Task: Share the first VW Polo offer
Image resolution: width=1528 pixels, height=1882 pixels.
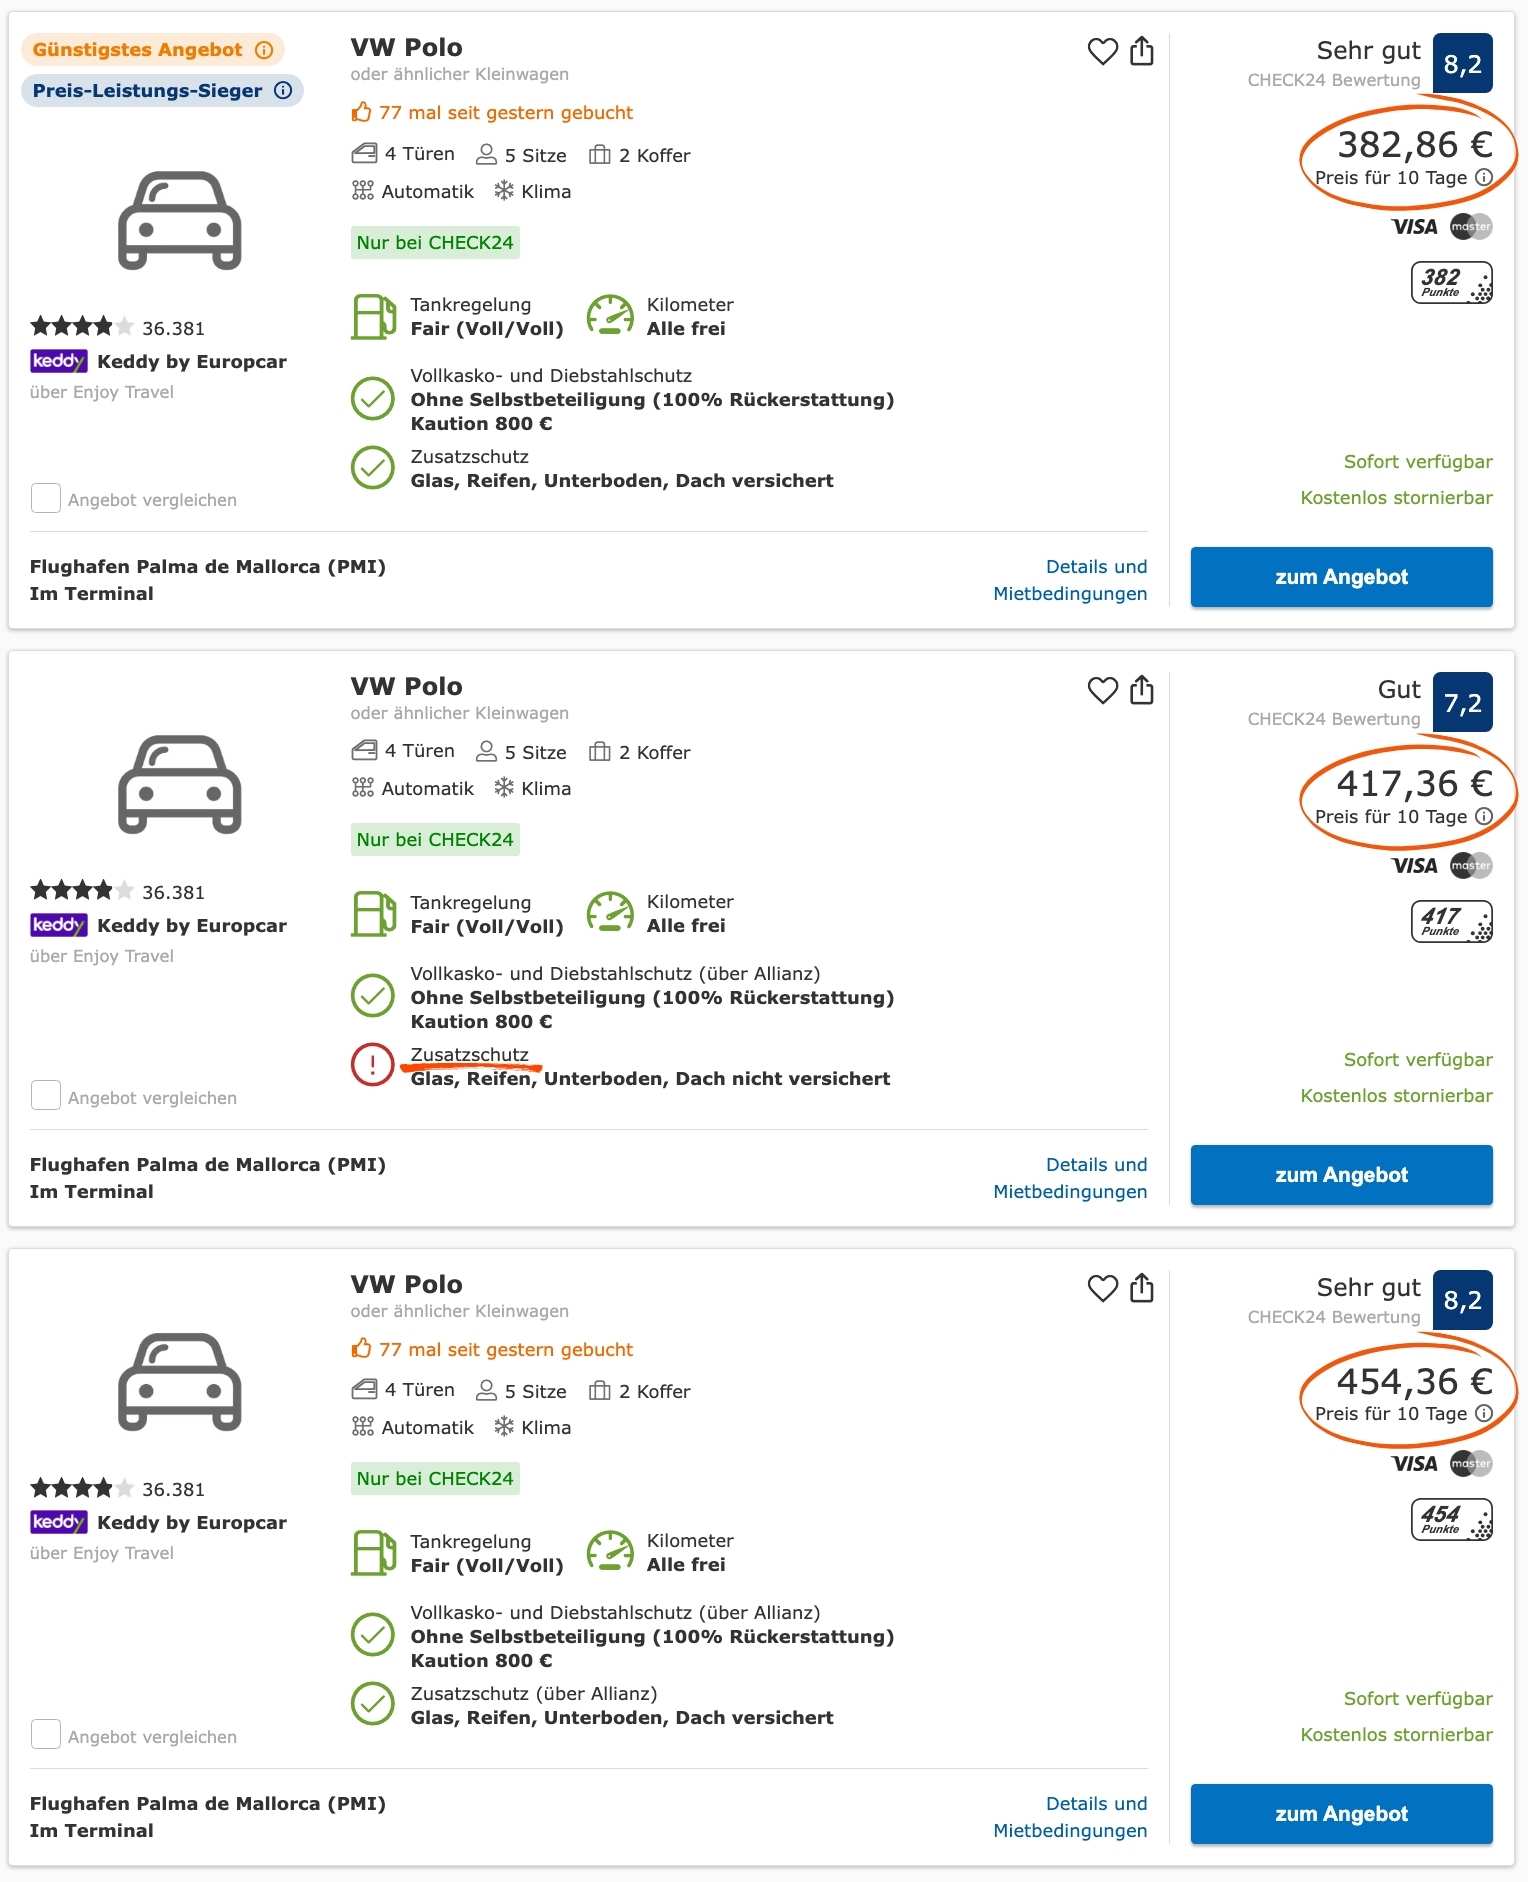Action: pyautogui.click(x=1142, y=50)
